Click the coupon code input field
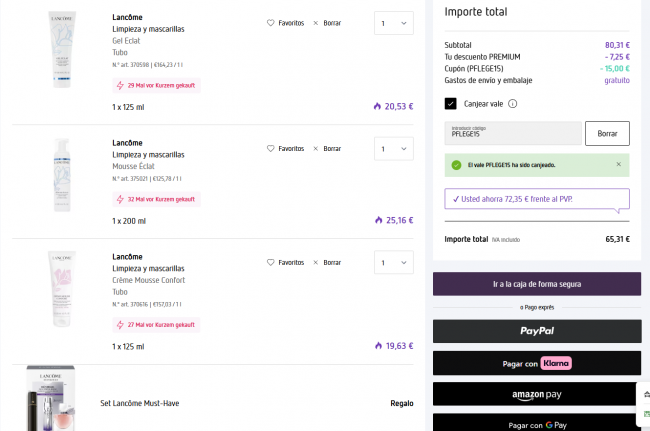 (512, 133)
